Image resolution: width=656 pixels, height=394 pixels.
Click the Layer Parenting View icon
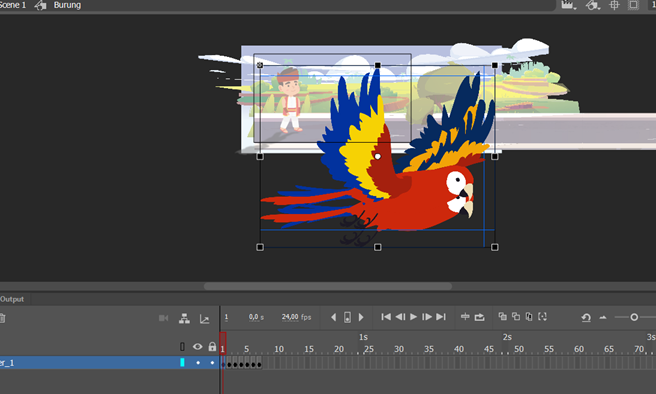tap(184, 318)
